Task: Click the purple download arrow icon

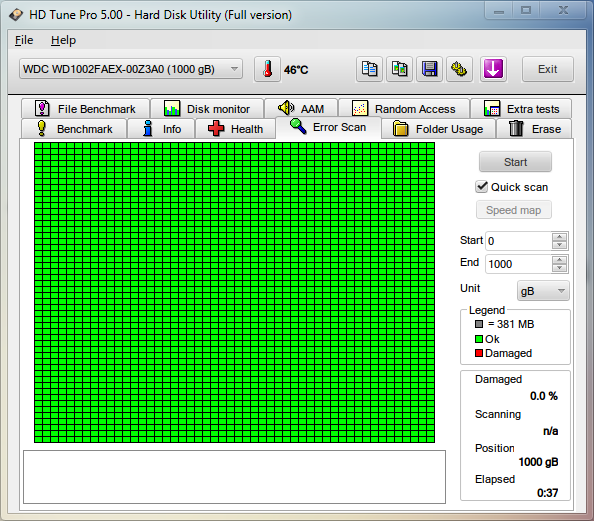Action: click(x=493, y=69)
